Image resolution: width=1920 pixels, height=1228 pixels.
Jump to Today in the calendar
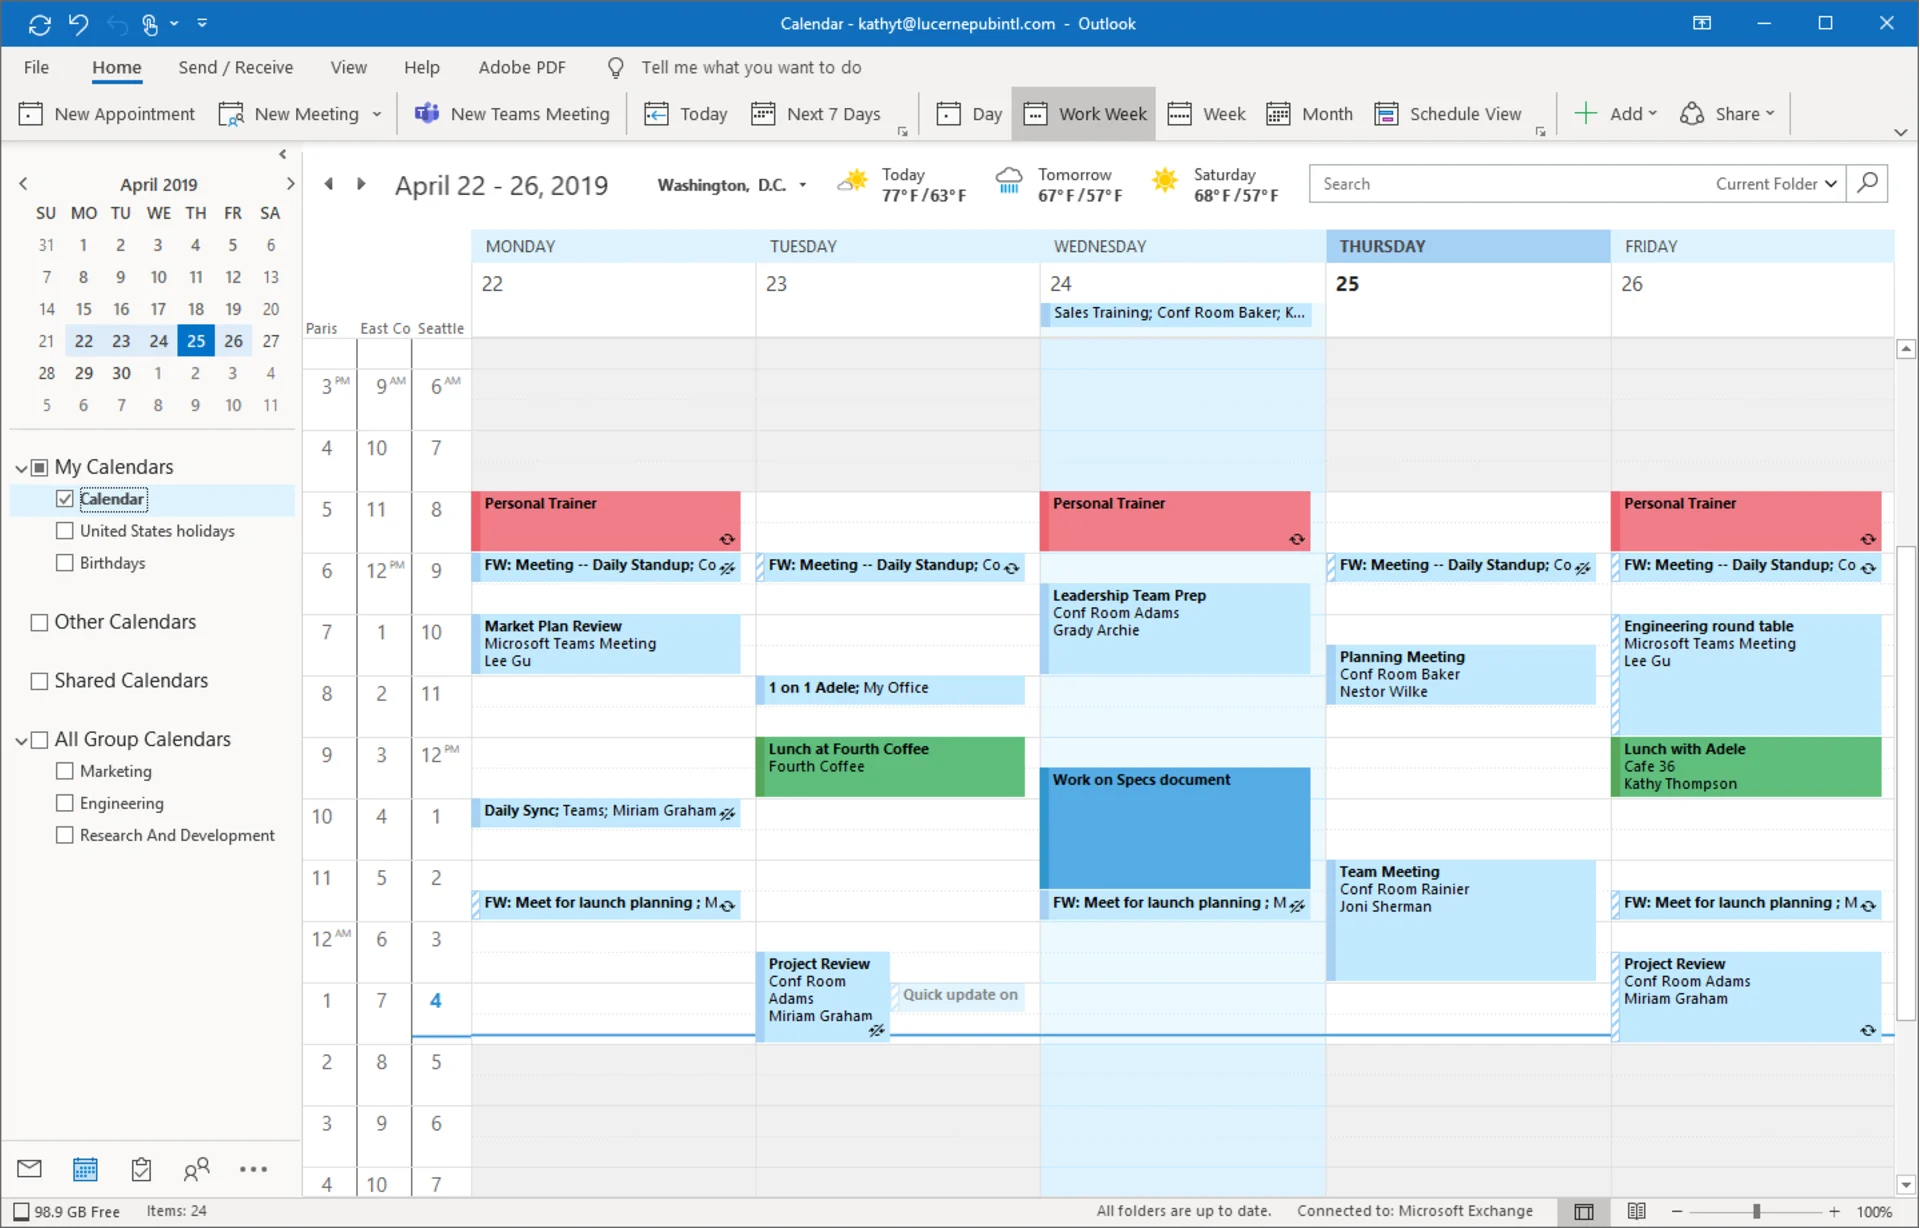point(685,113)
